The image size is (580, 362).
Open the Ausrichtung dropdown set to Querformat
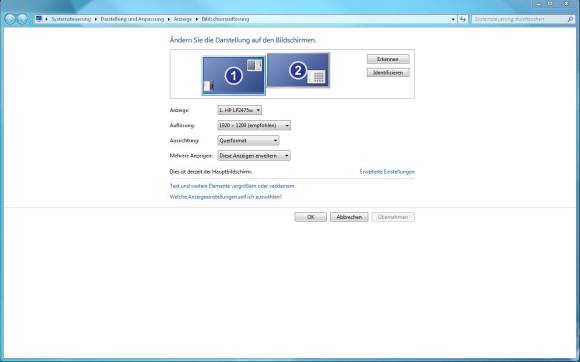(249, 141)
